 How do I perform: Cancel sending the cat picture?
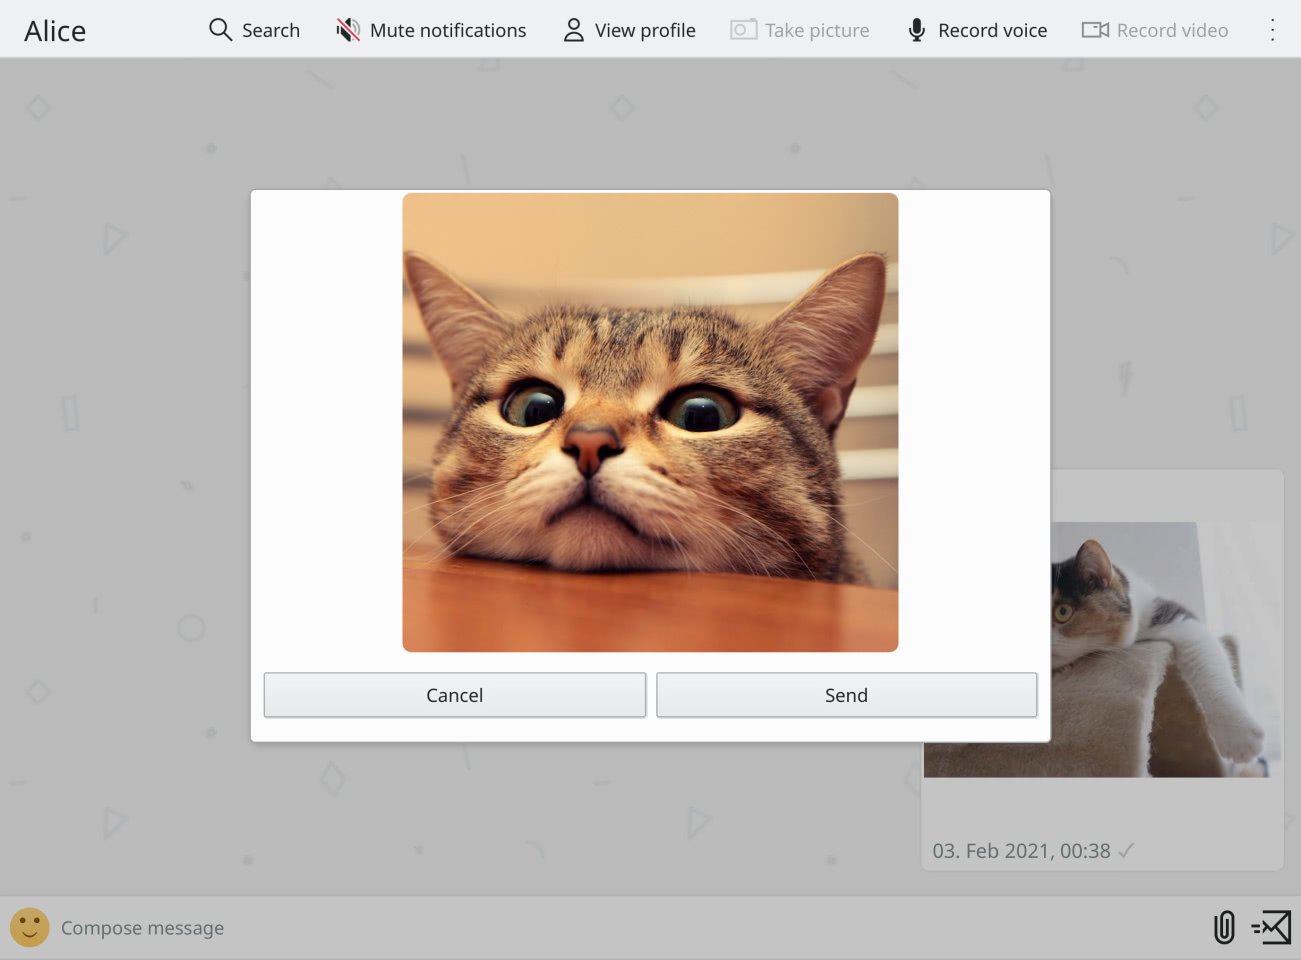click(454, 695)
